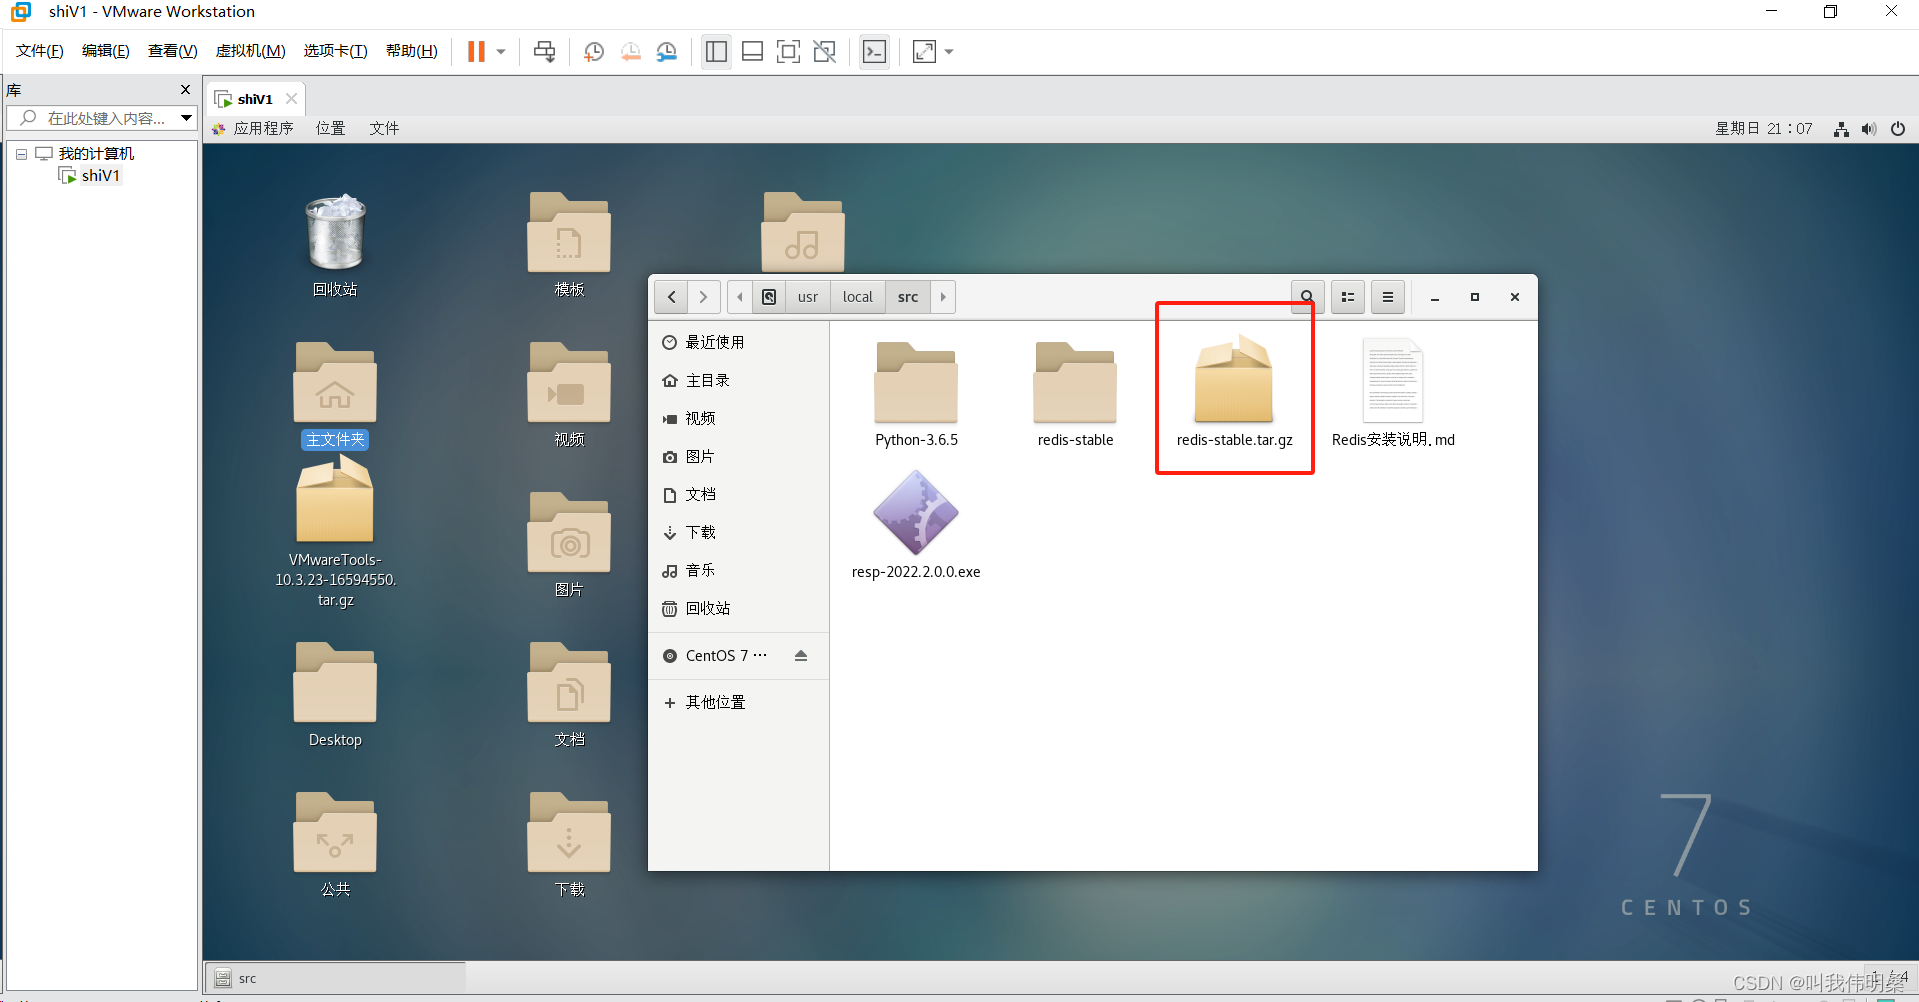Navigate to usr in path bar
Screen dimensions: 1919x1002
click(808, 297)
